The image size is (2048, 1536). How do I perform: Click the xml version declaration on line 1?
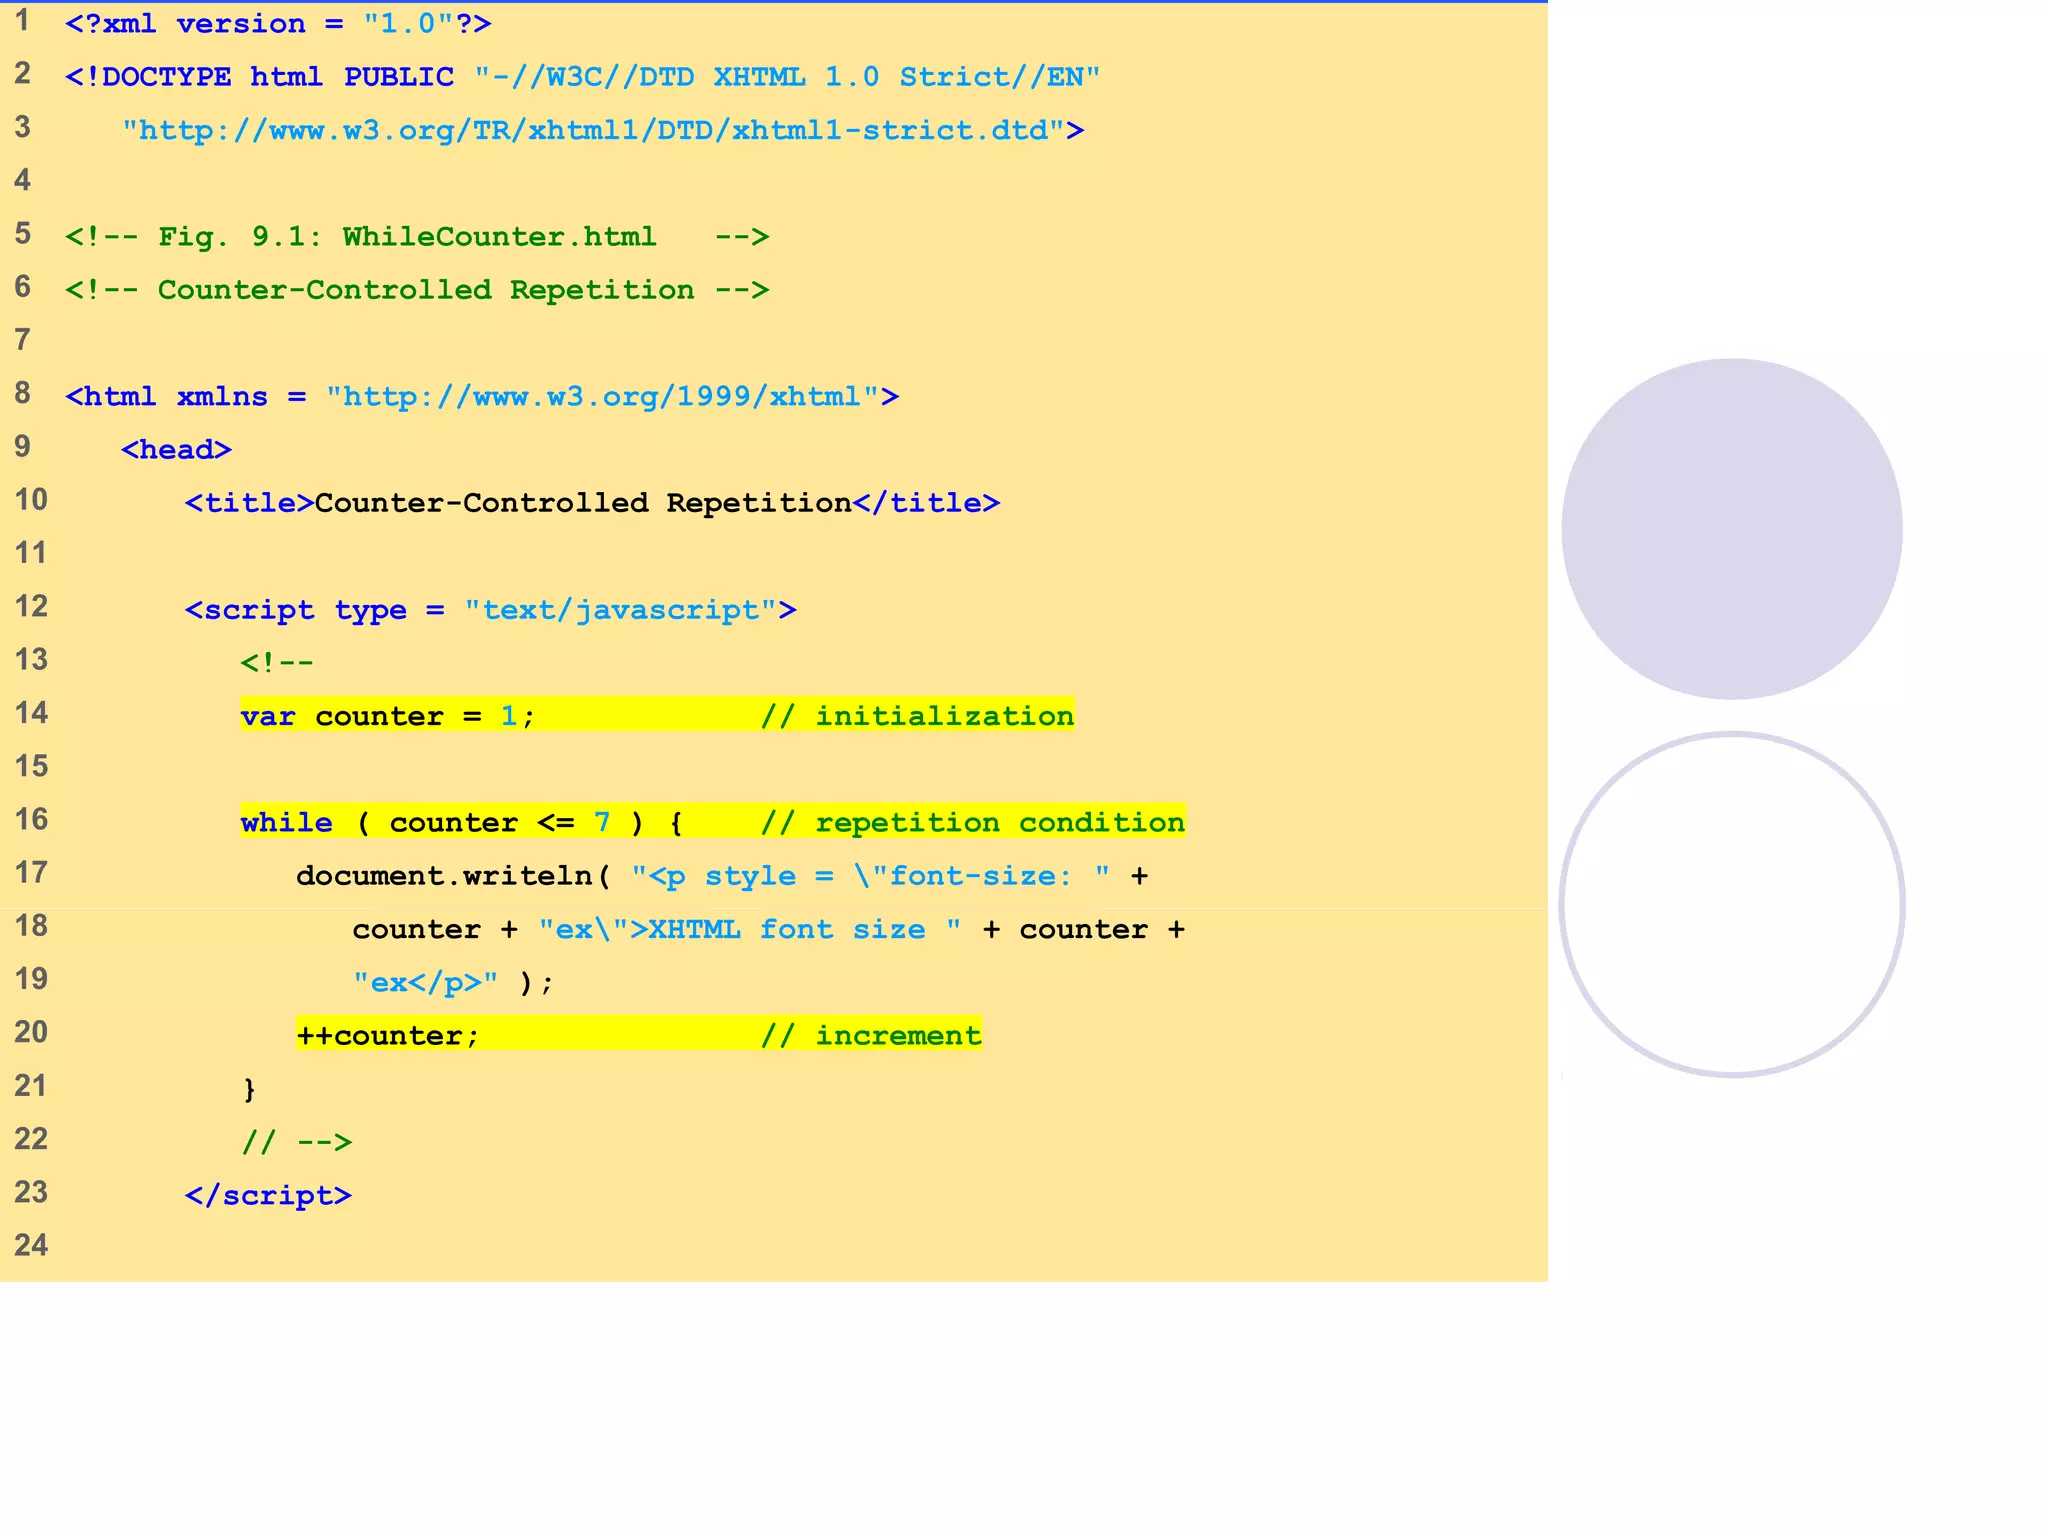tap(278, 24)
